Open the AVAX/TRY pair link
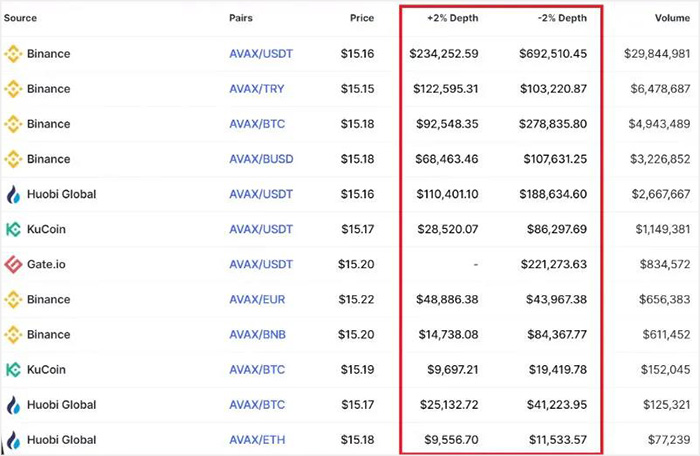This screenshot has height=456, width=700. click(x=256, y=89)
